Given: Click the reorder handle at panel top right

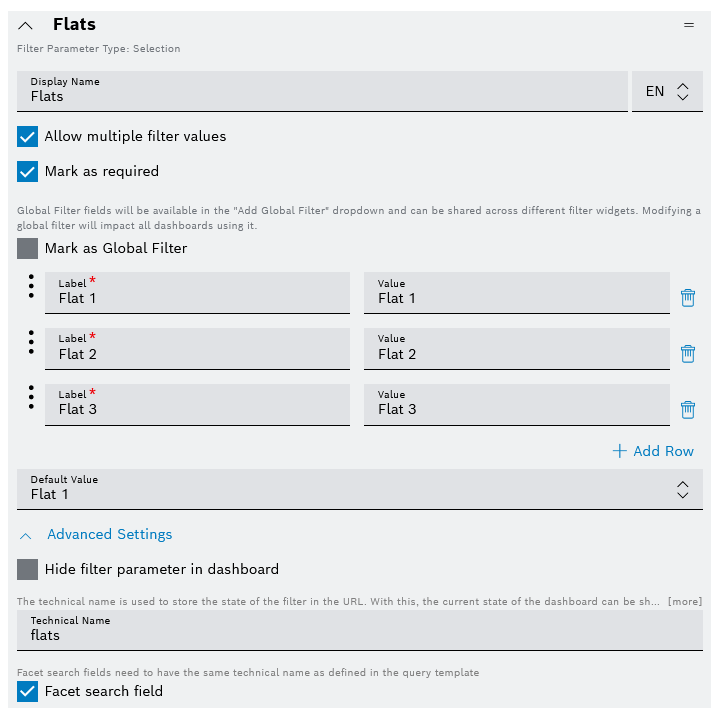Looking at the screenshot, I should click(689, 25).
